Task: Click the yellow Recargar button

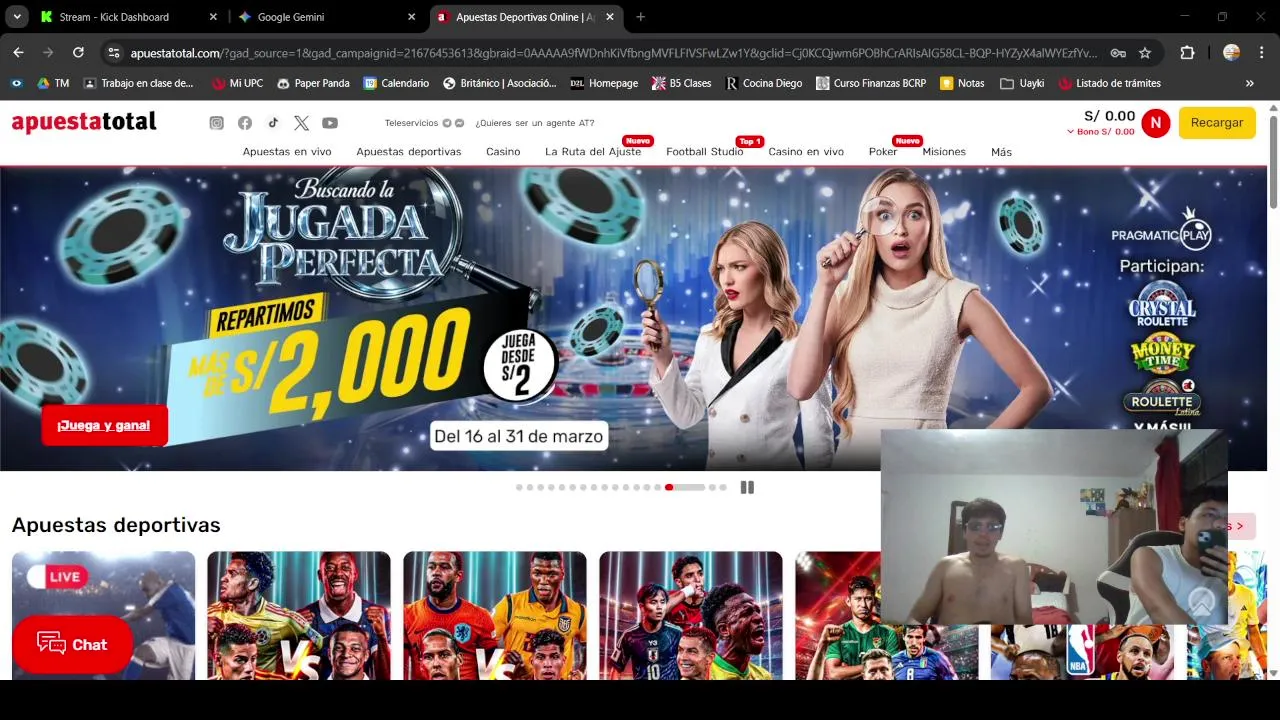Action: pyautogui.click(x=1217, y=123)
